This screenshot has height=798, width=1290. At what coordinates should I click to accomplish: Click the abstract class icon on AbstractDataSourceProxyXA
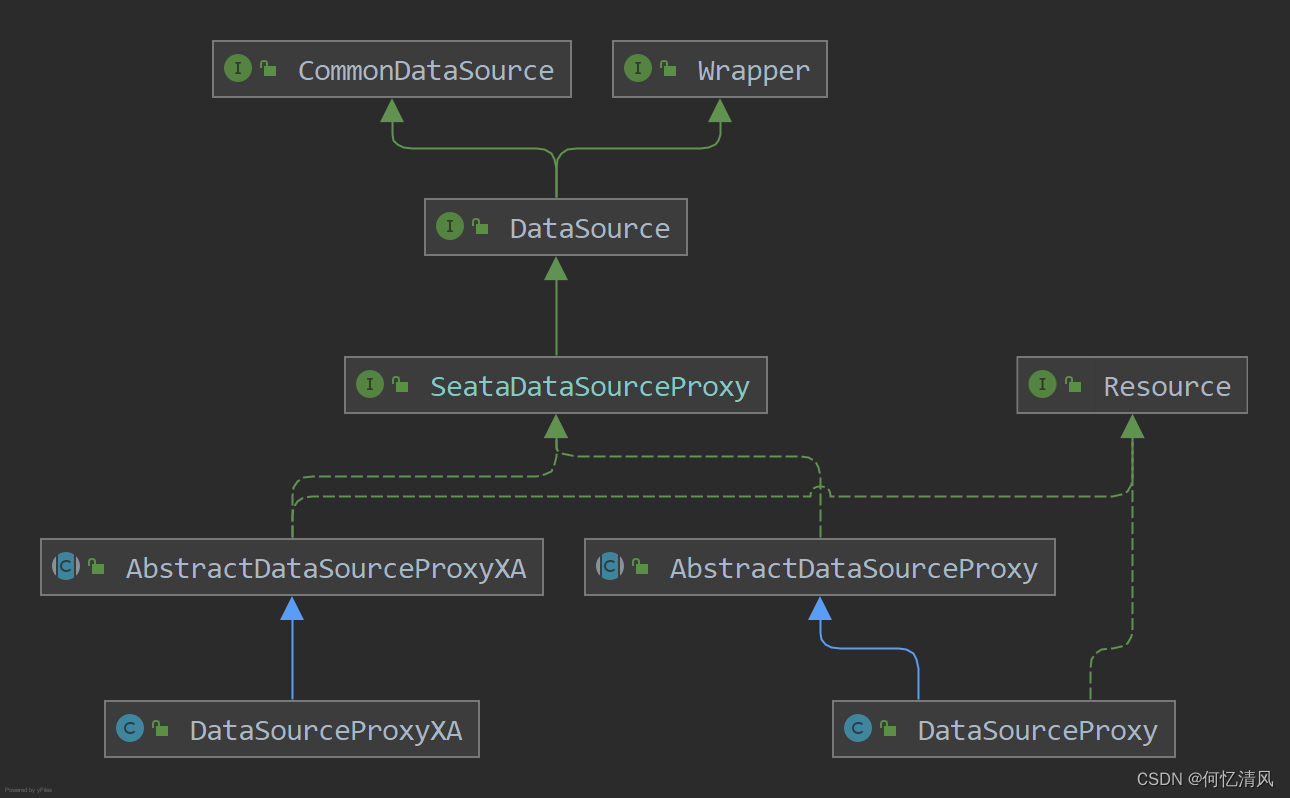click(x=66, y=567)
